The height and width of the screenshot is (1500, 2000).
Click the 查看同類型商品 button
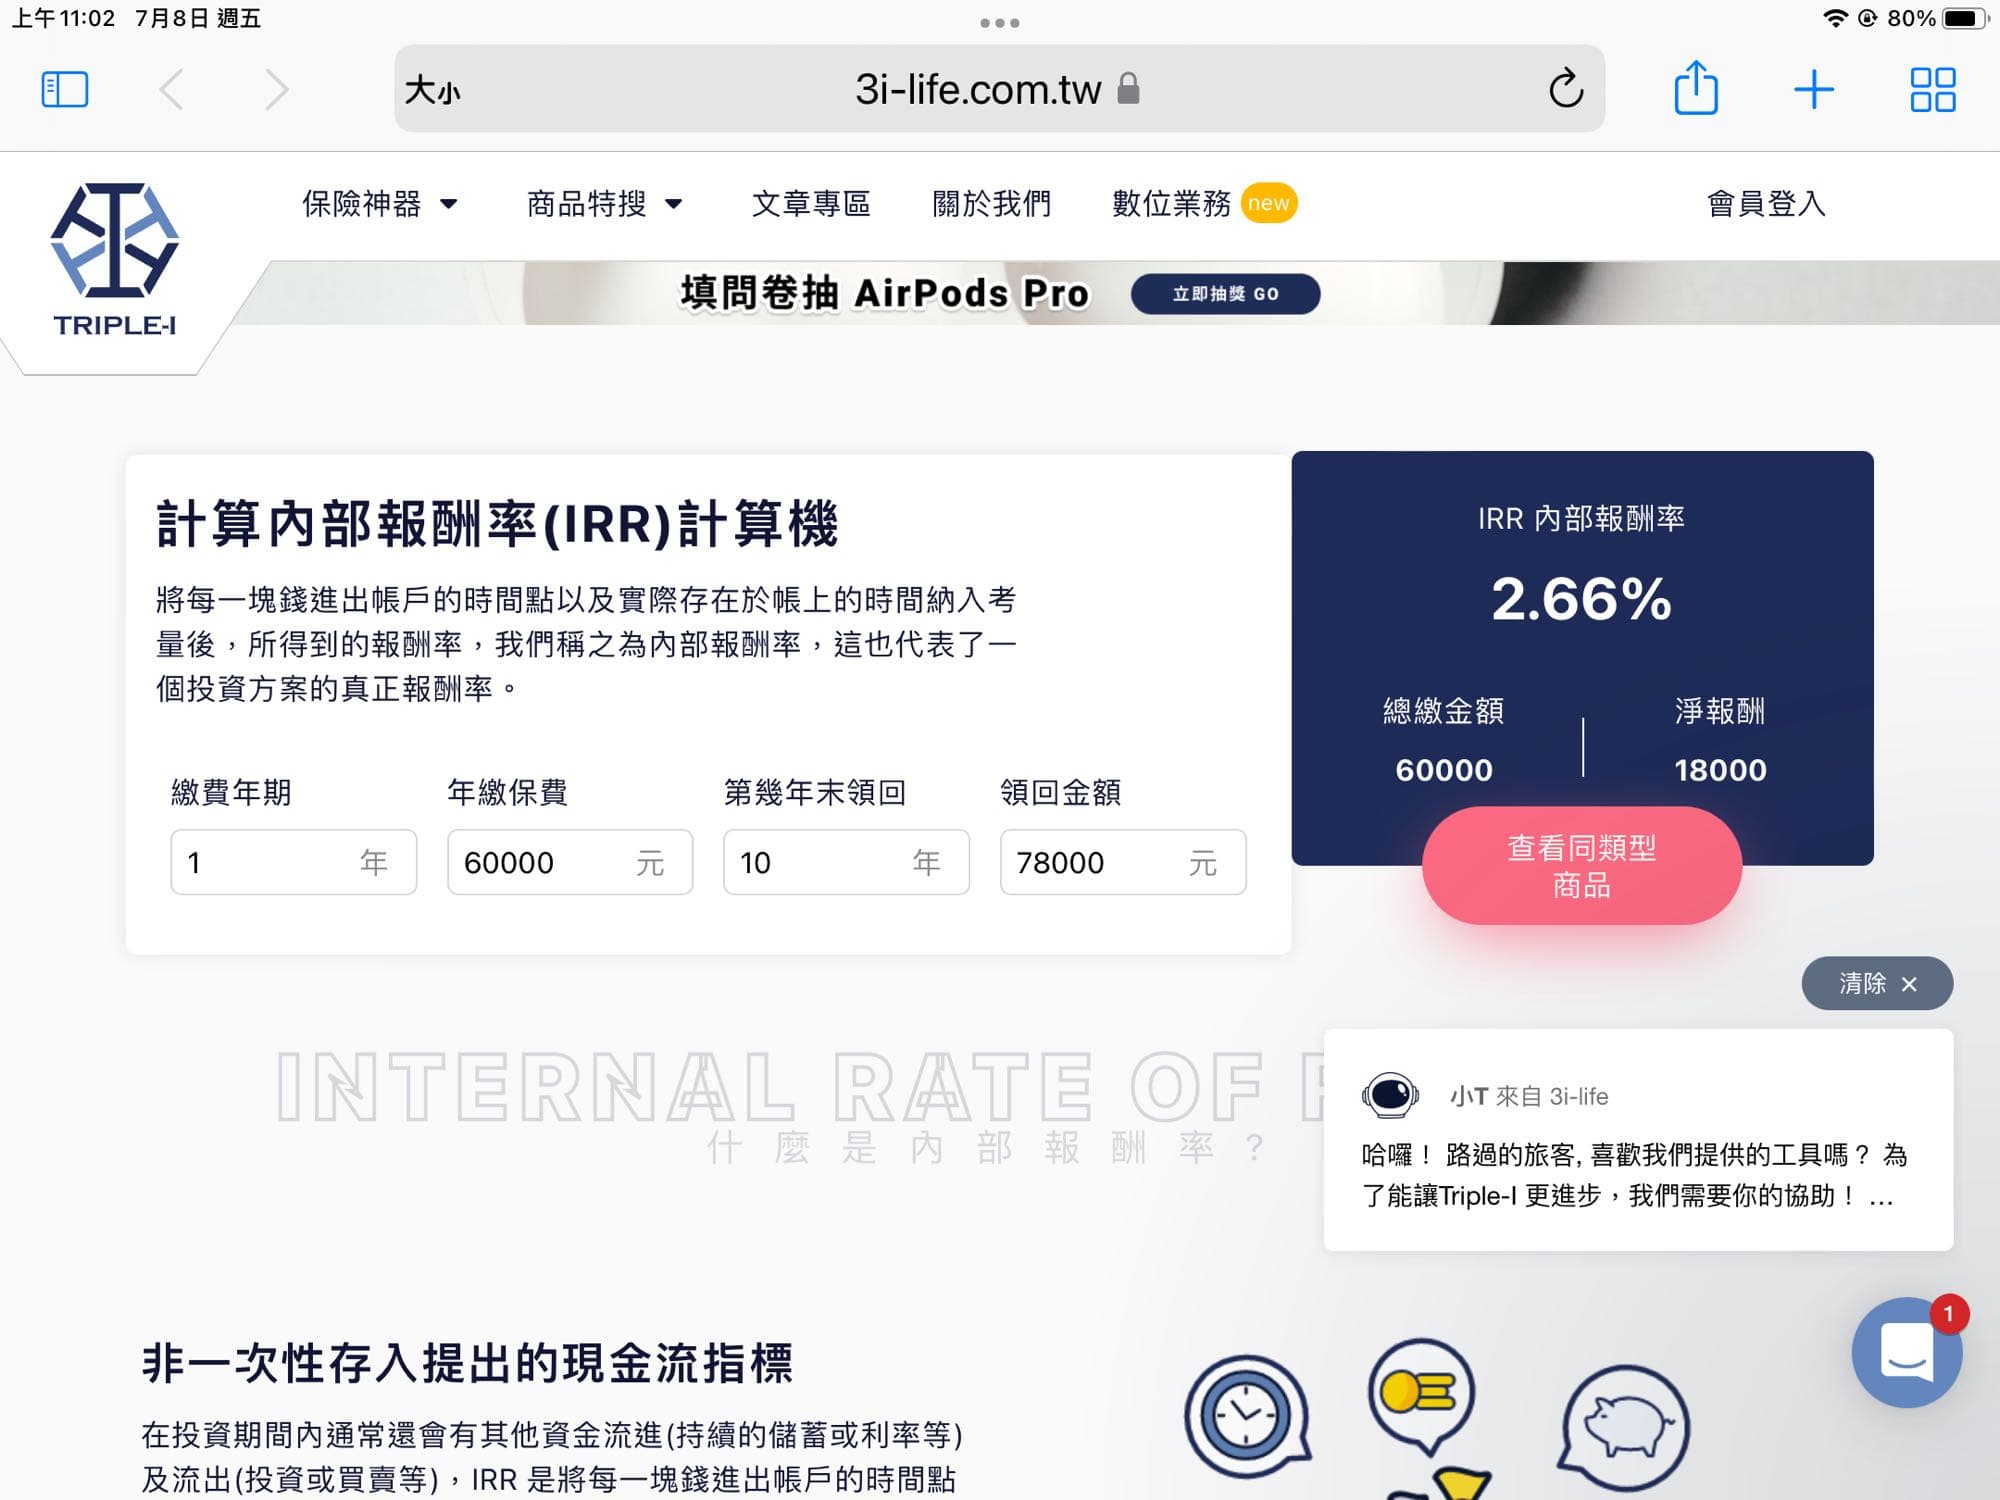(x=1581, y=864)
